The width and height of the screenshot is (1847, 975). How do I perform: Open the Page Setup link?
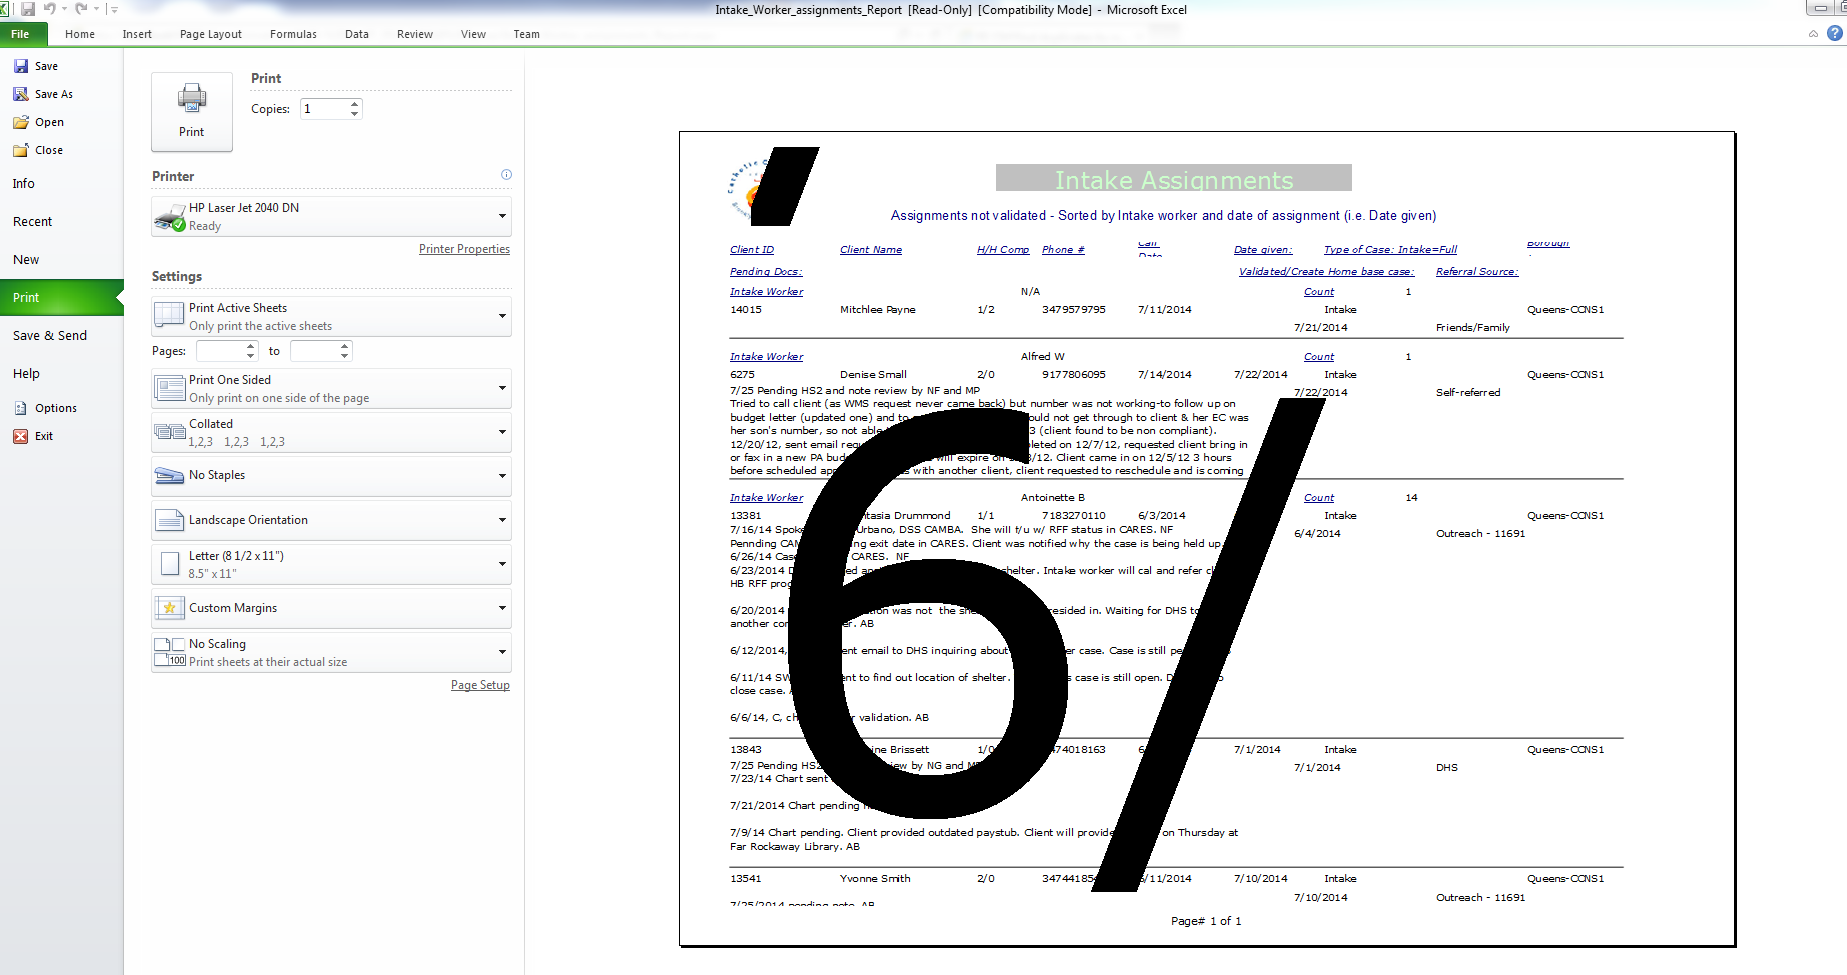click(480, 685)
